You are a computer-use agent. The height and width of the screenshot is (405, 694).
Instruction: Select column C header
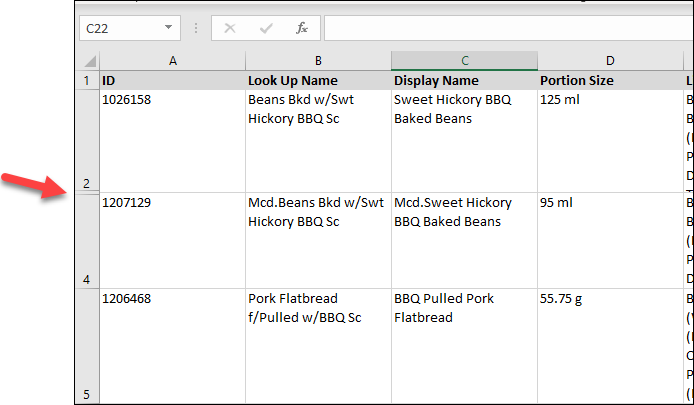(464, 61)
